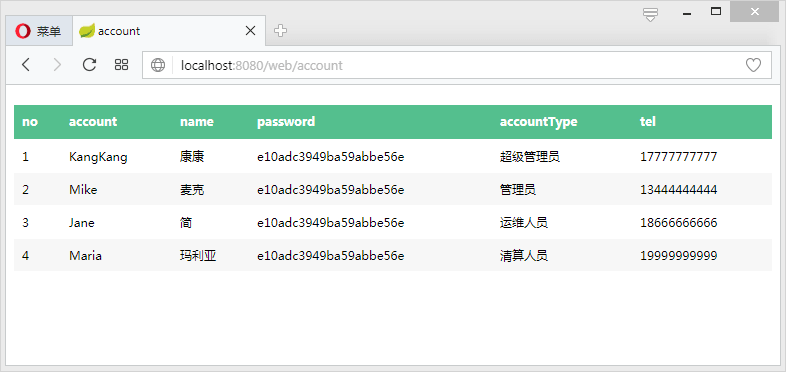The width and height of the screenshot is (786, 372).
Task: Click the name cell 简
Action: [186, 223]
